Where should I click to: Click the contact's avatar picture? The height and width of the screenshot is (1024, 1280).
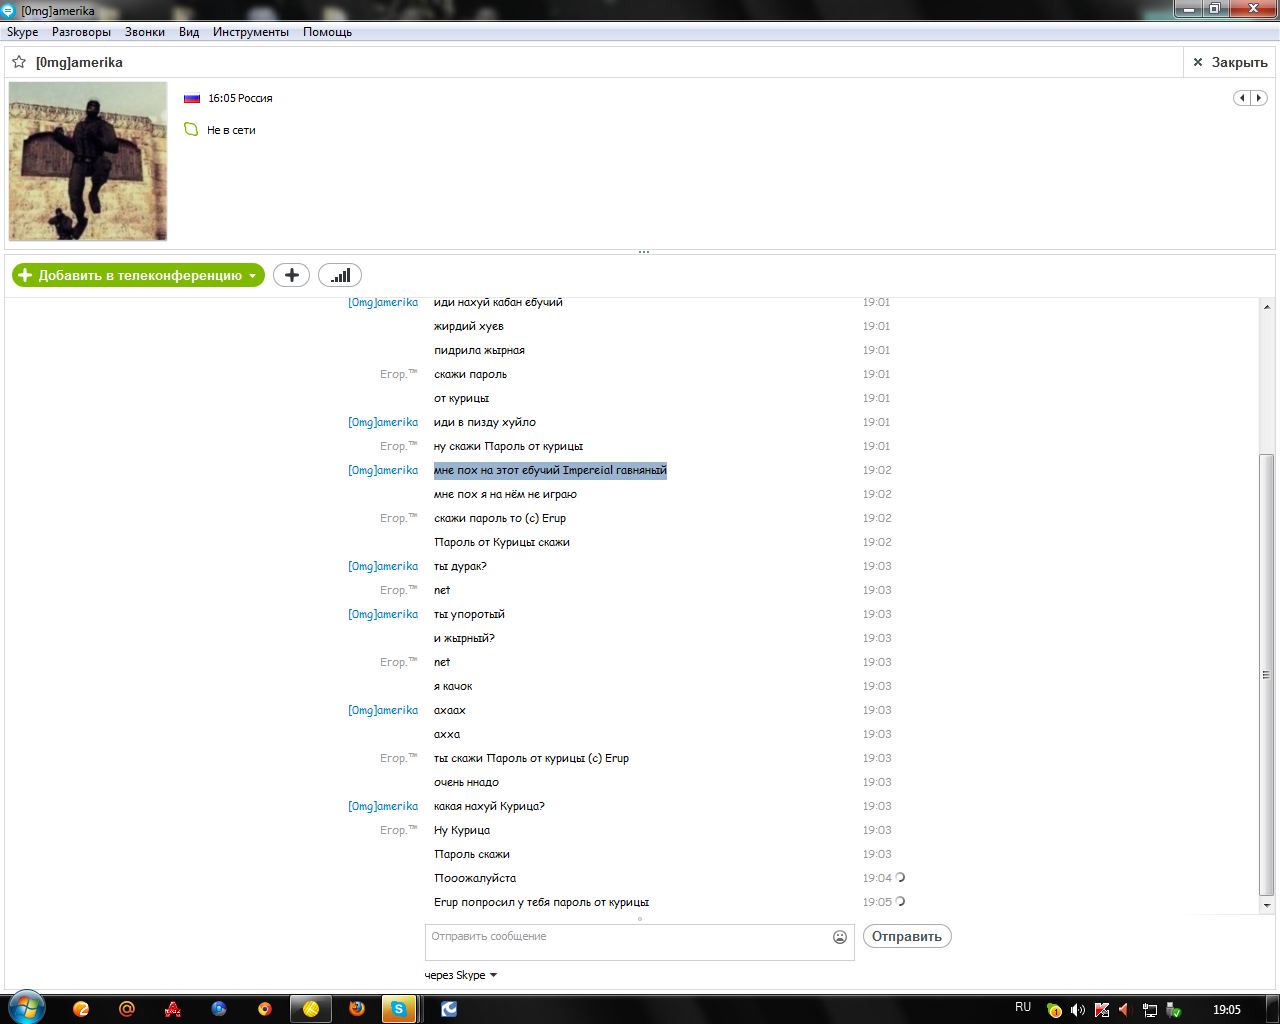[x=88, y=161]
